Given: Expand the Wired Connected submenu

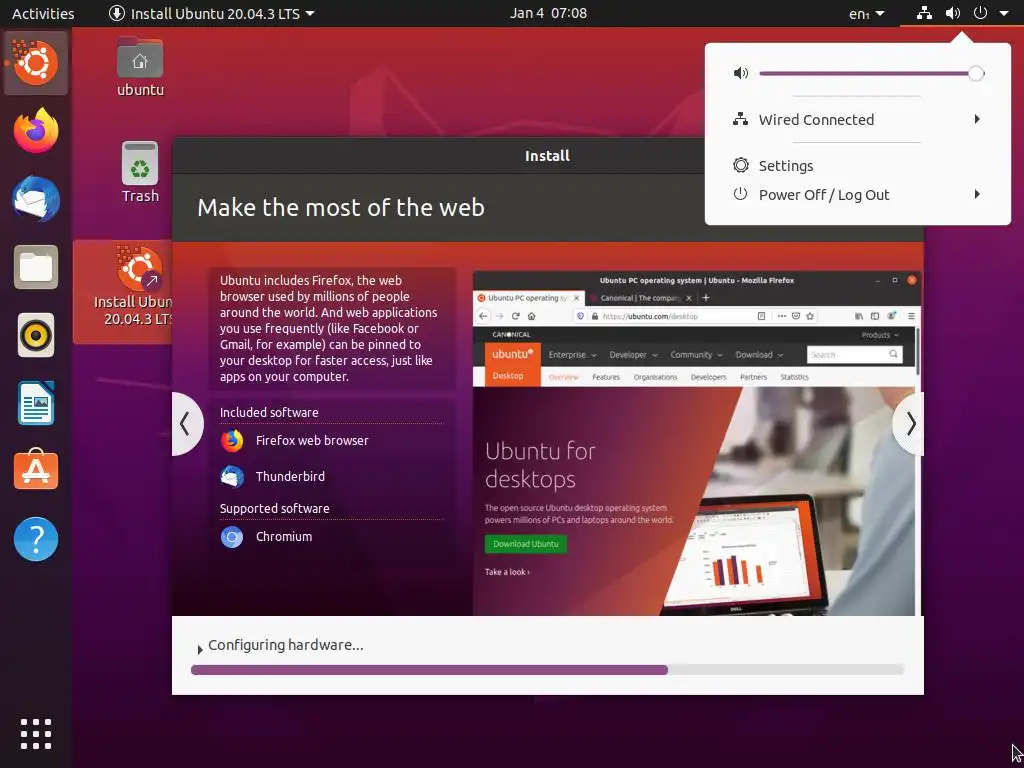Looking at the screenshot, I should coord(977,119).
